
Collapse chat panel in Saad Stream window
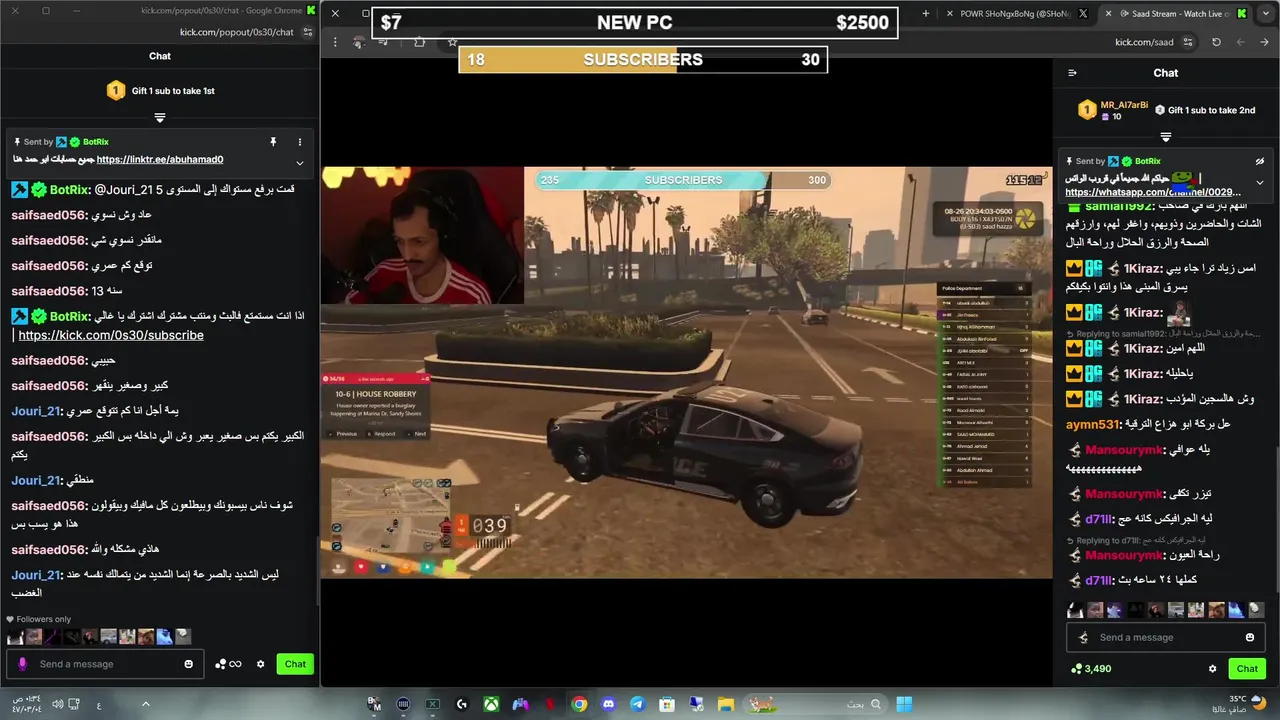[x=1072, y=73]
